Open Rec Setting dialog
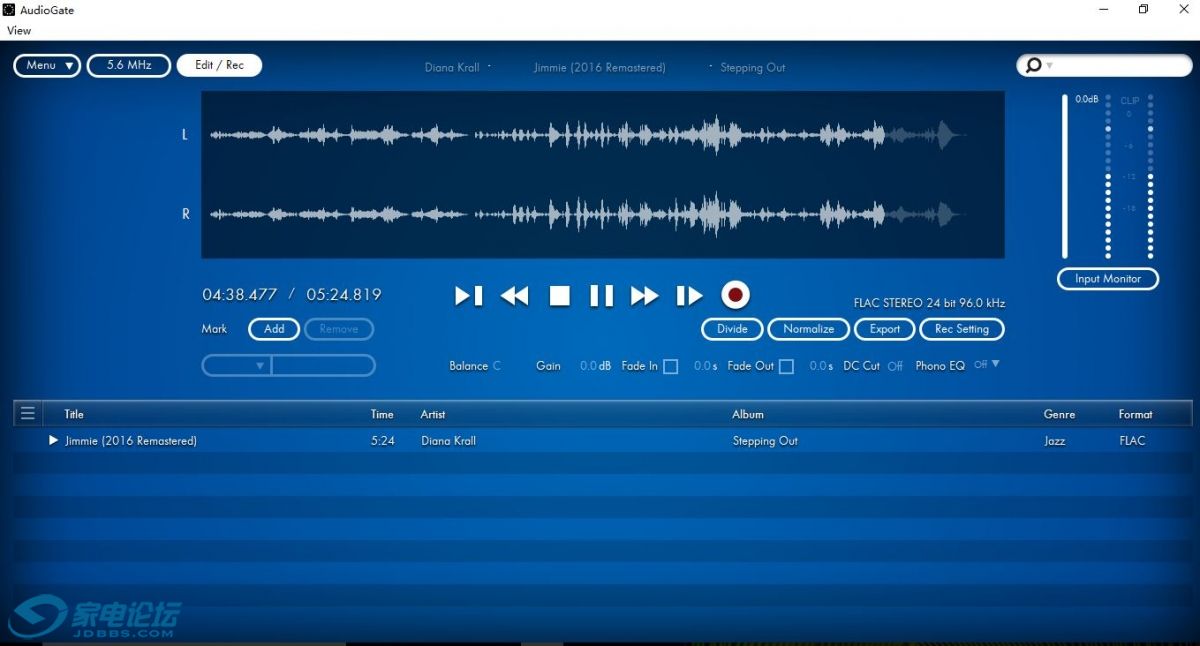The height and width of the screenshot is (646, 1200). click(962, 329)
